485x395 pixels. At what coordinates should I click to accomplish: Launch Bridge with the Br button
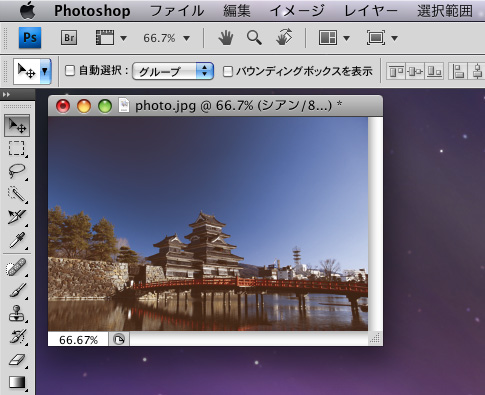point(69,38)
